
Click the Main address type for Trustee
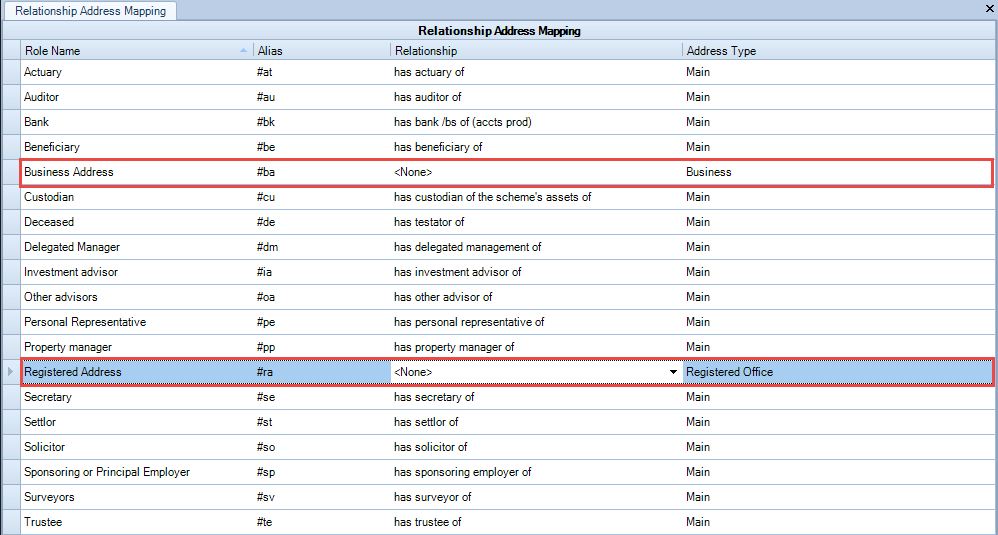point(839,522)
